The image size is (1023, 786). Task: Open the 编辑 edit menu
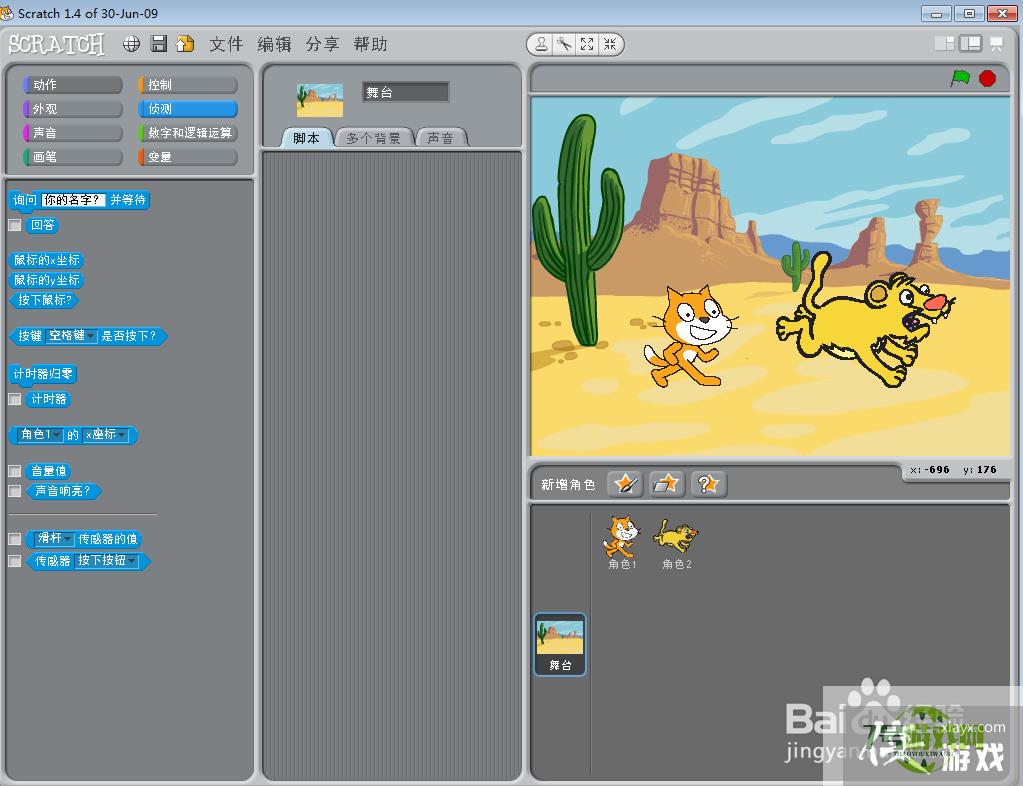pos(275,44)
